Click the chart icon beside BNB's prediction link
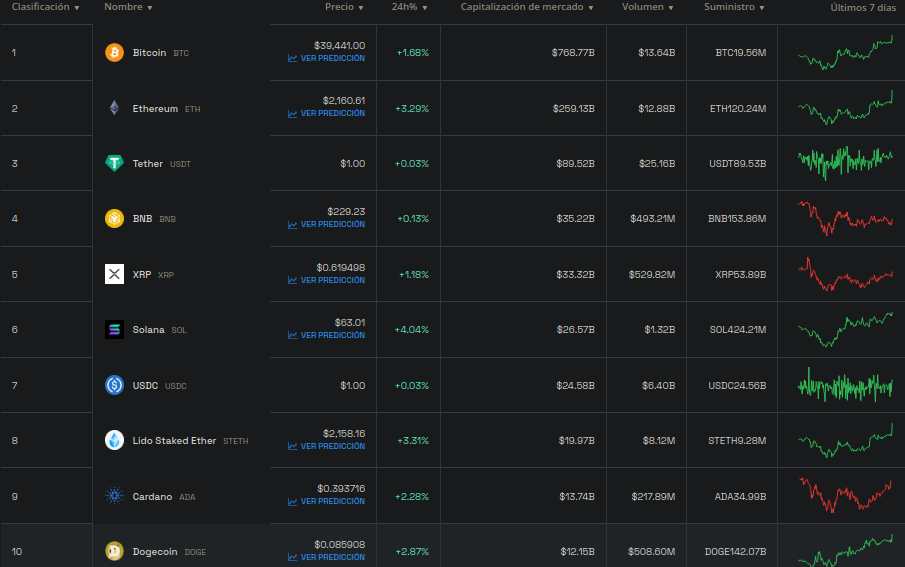Screen dimensions: 905x567 293,225
